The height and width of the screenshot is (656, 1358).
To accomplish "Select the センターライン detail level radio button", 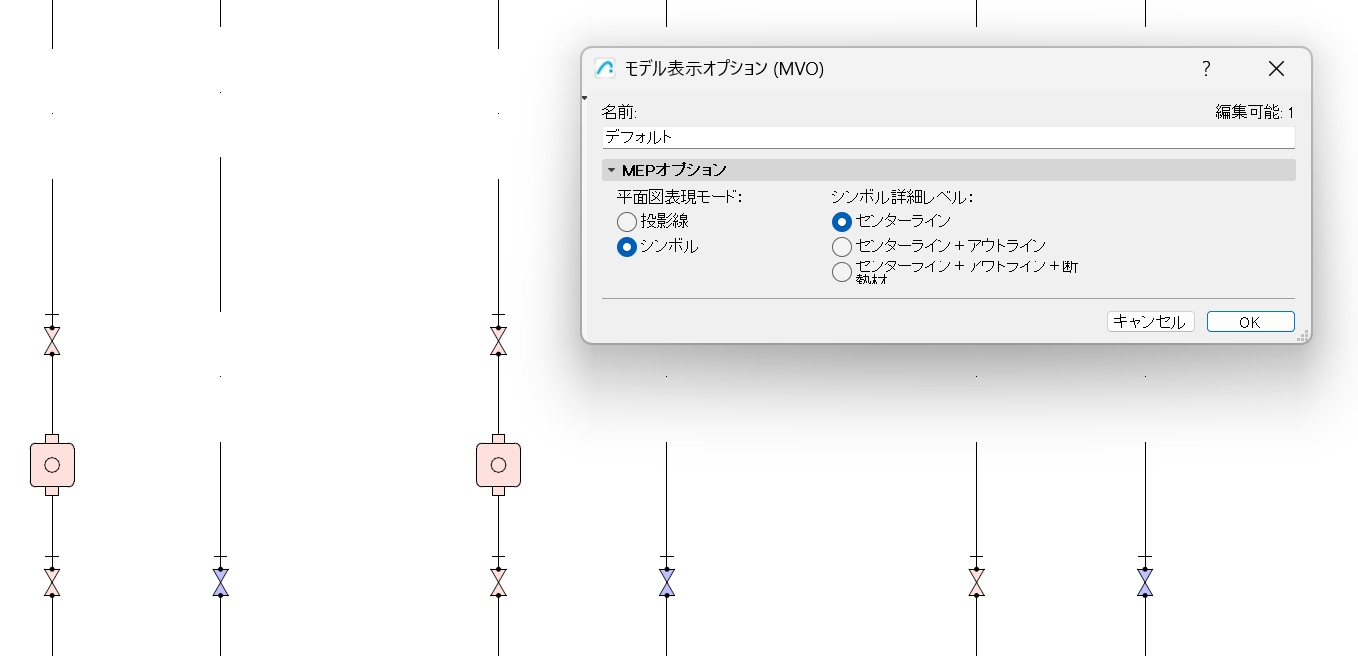I will [841, 222].
